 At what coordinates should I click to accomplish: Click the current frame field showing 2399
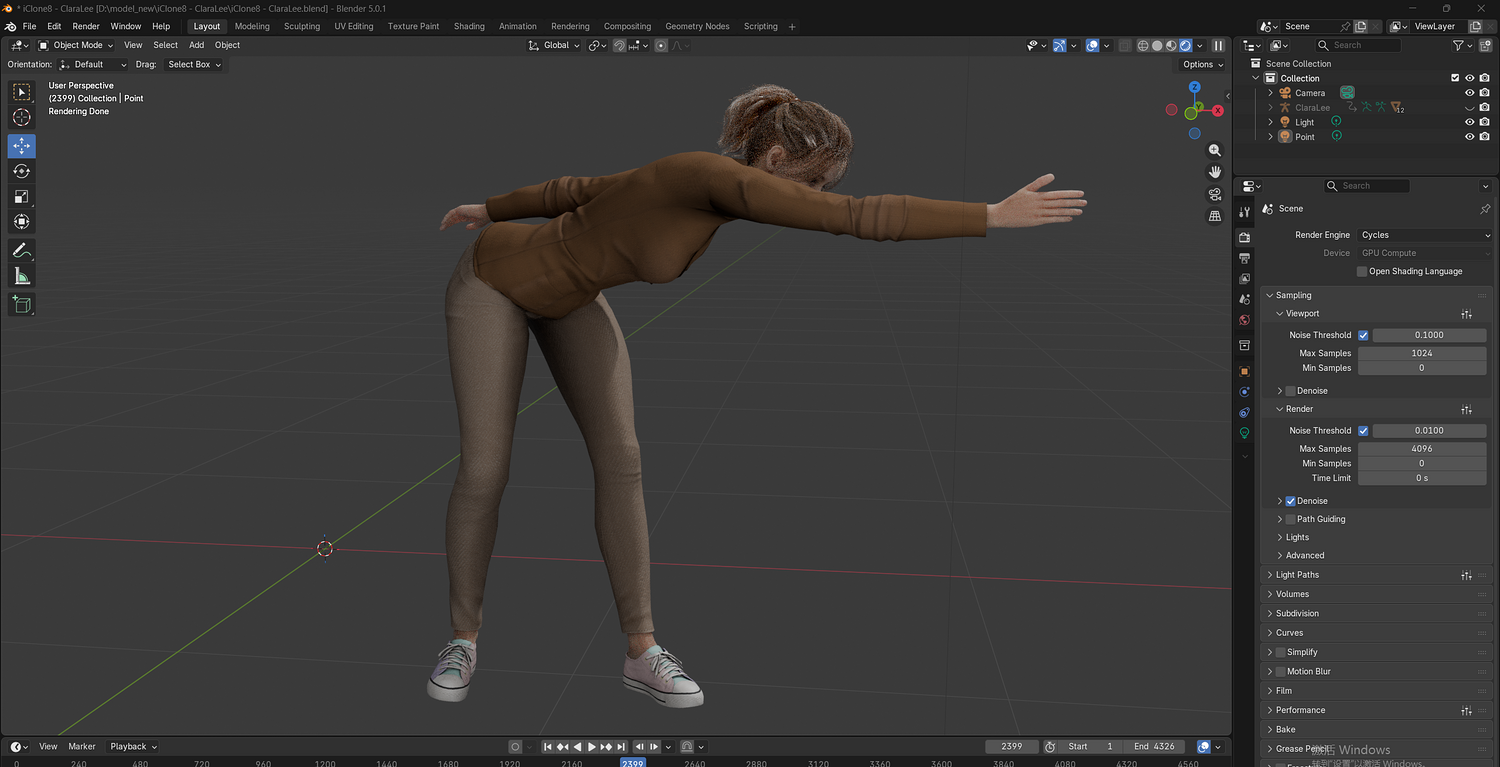click(1011, 747)
